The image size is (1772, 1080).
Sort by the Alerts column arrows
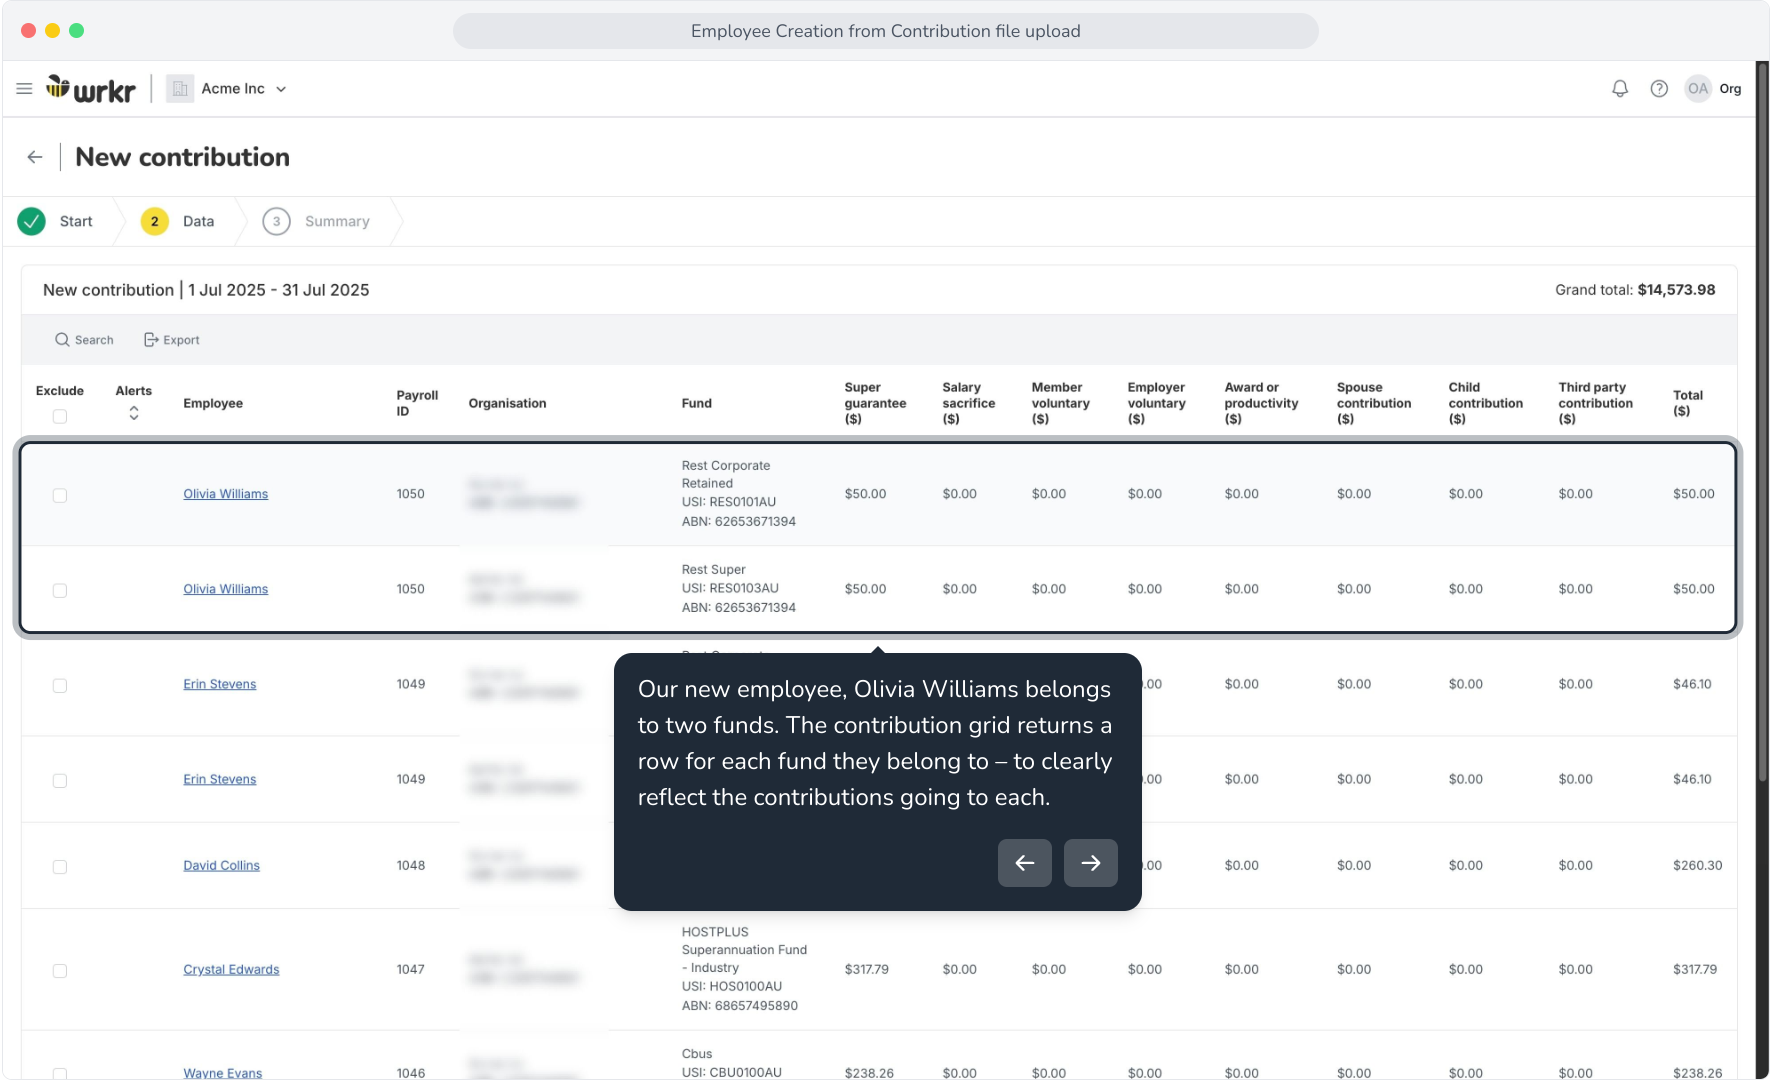point(134,413)
